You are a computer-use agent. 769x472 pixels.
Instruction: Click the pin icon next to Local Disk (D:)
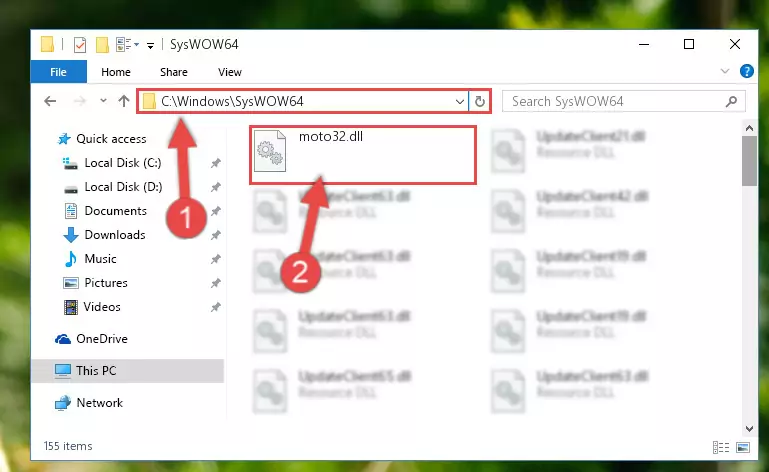coord(216,187)
